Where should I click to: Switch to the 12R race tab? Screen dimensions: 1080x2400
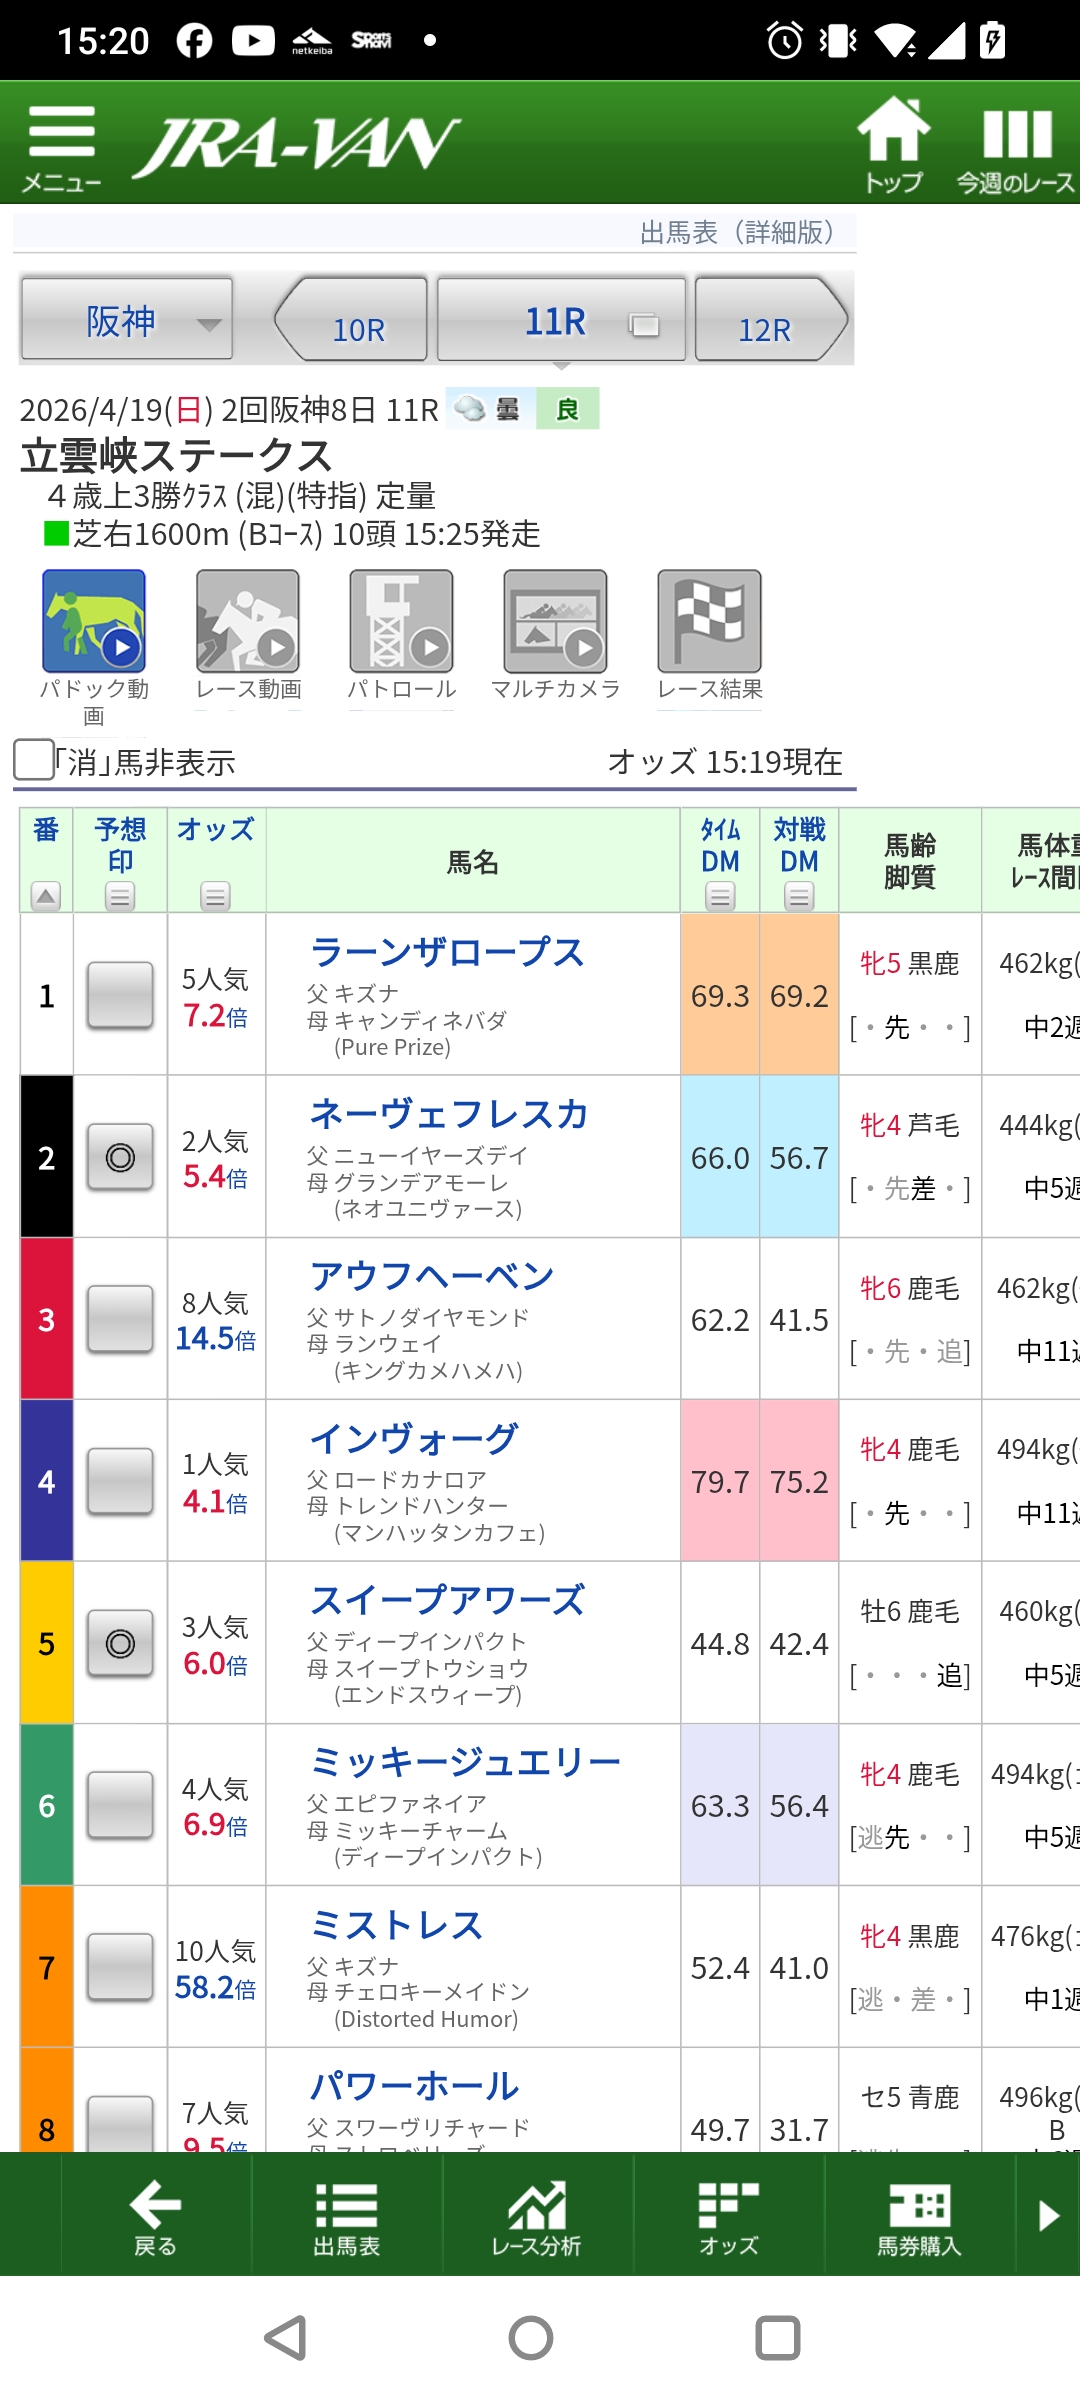(x=768, y=321)
